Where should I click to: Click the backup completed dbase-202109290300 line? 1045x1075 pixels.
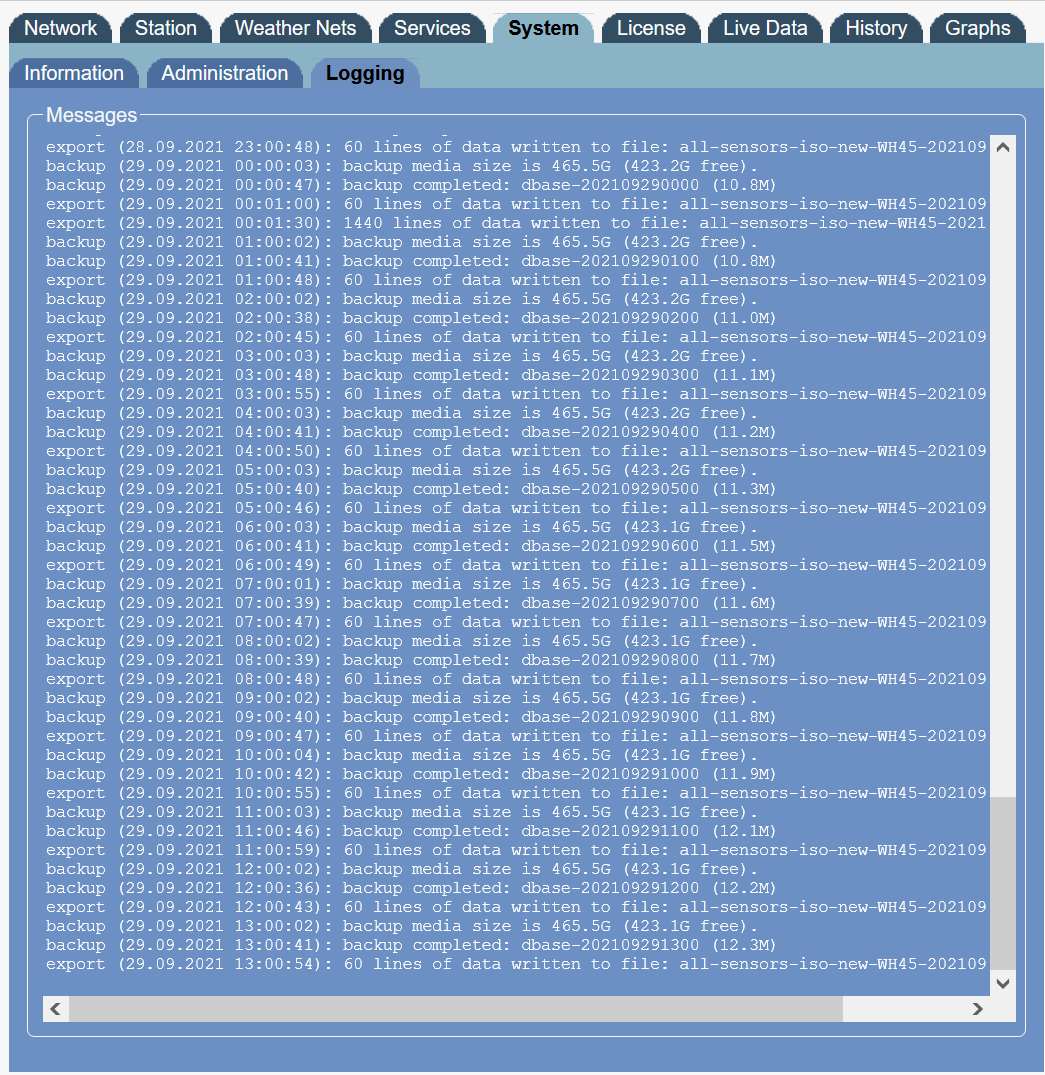click(411, 375)
